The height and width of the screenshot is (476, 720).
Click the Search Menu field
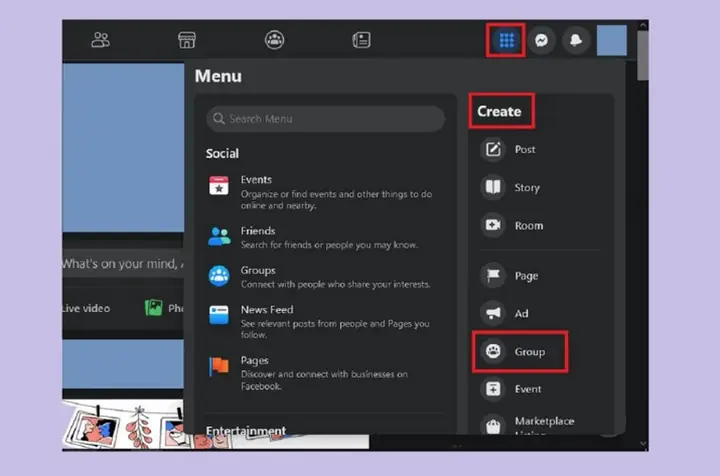click(326, 119)
